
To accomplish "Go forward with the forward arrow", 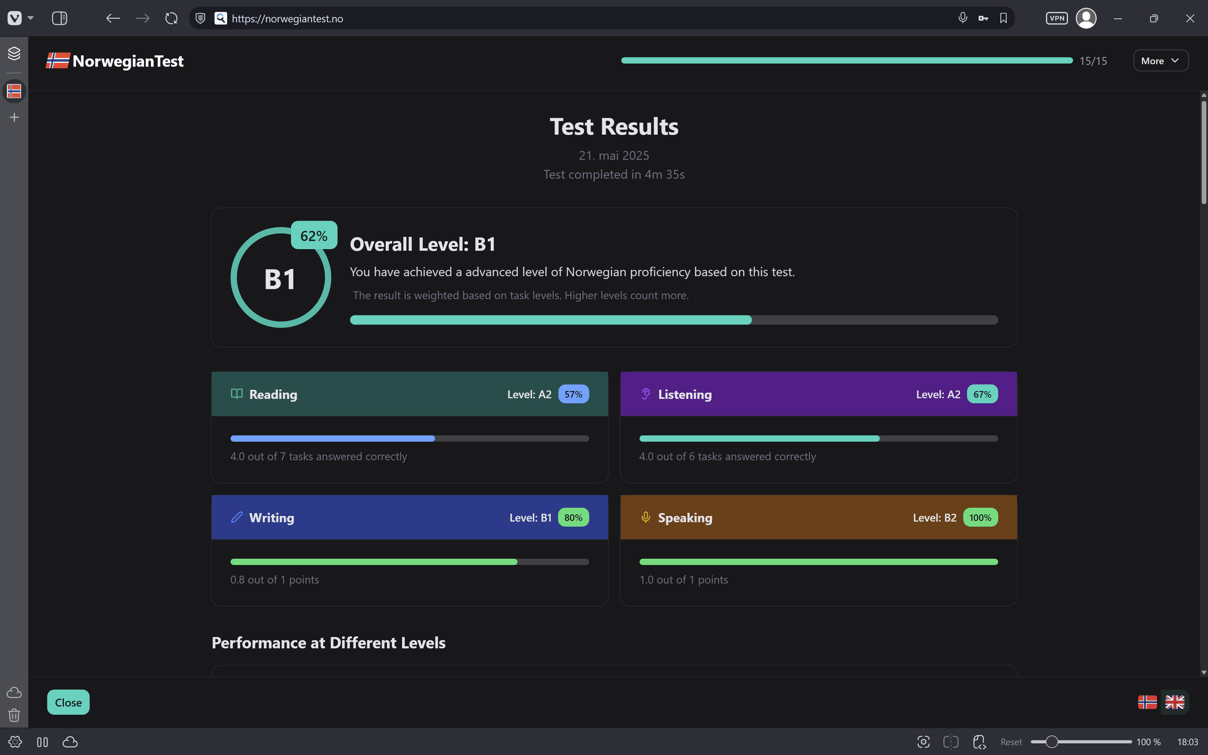I will point(142,18).
